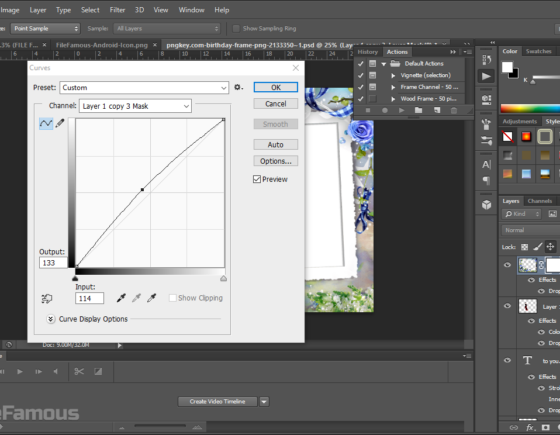Switch to the Channels tab
Viewport: 560px width, 435px height.
[x=540, y=201]
